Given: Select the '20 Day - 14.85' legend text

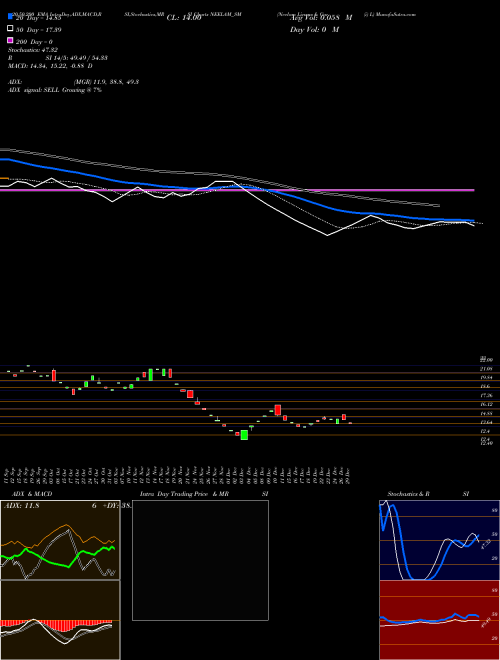Looking at the screenshot, I should click(x=39, y=18).
